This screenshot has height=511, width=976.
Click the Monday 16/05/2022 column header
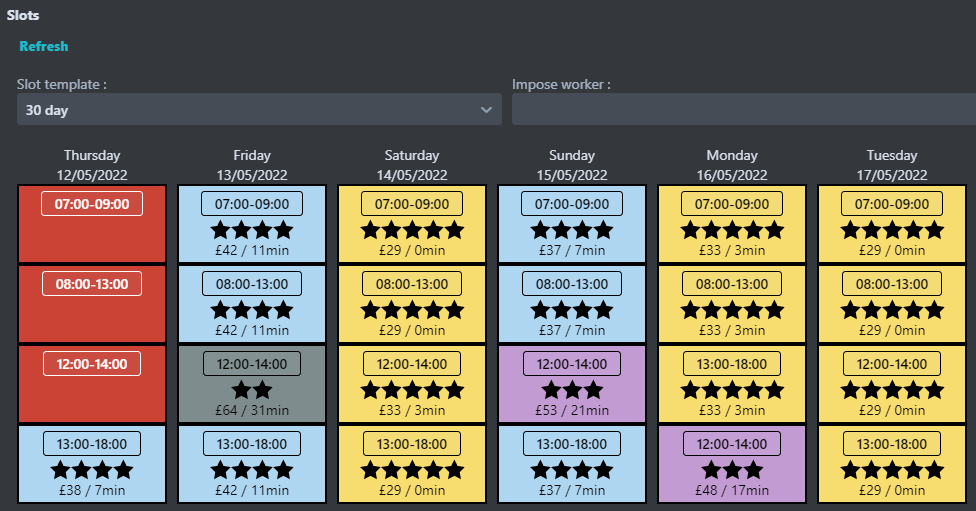(x=732, y=165)
